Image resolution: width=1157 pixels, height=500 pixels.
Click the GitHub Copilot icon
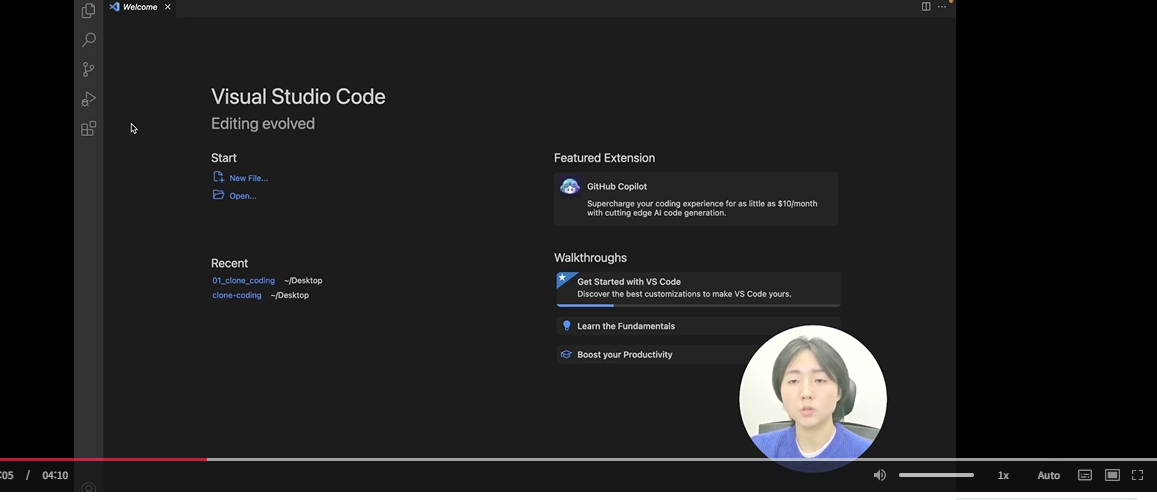(570, 187)
